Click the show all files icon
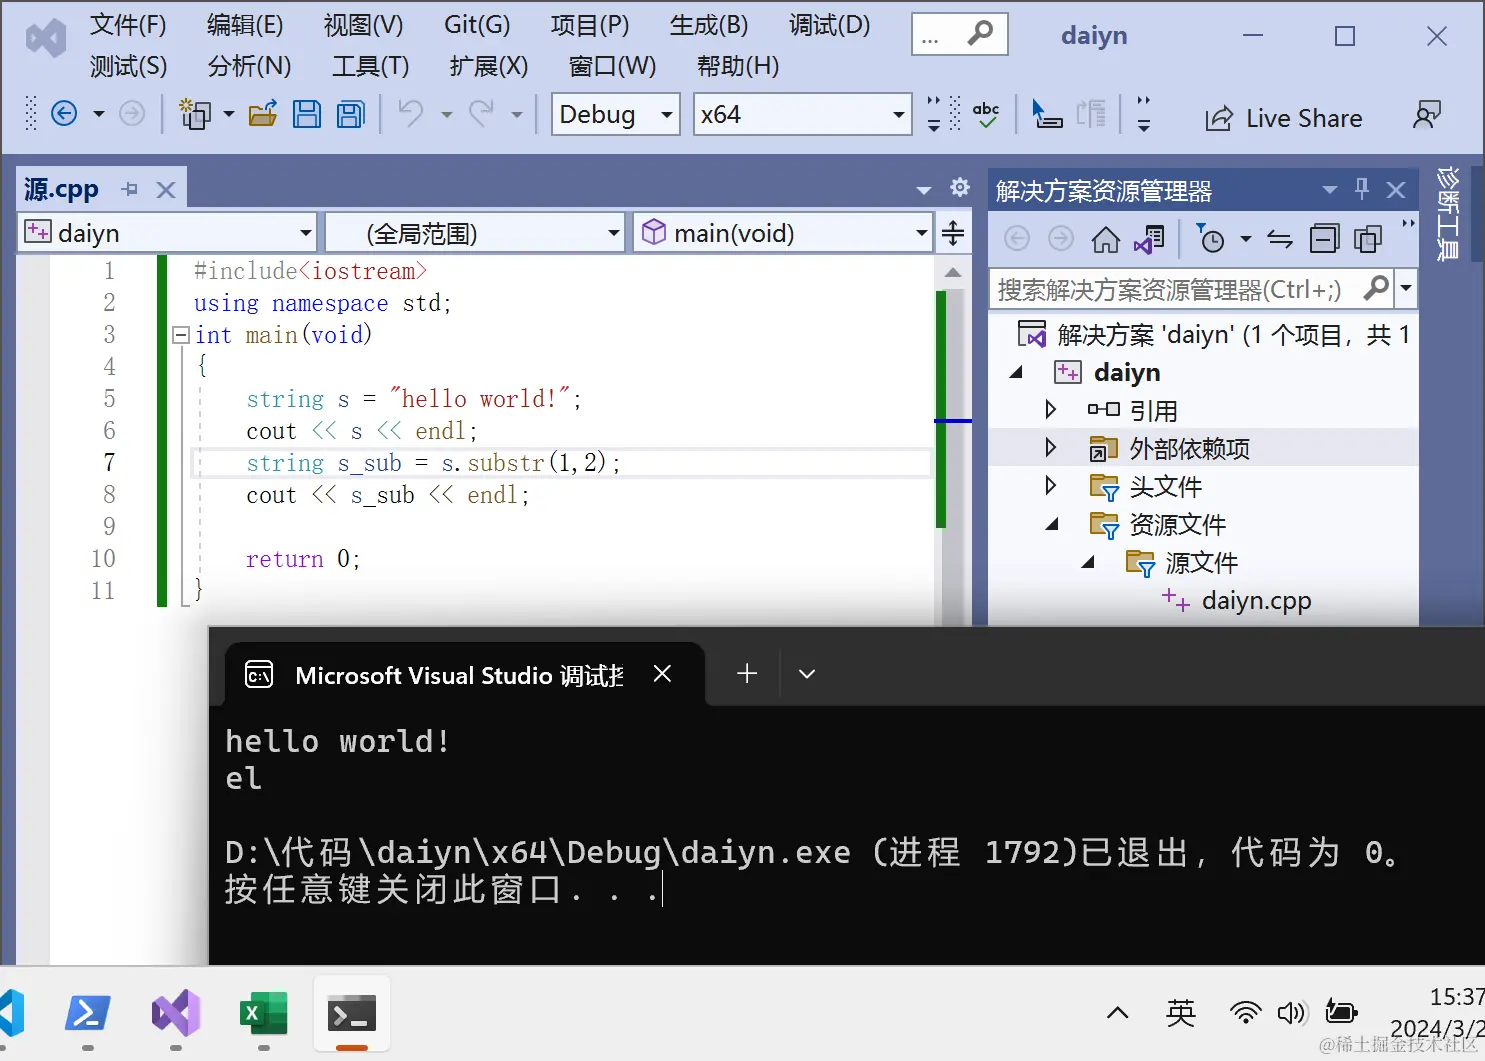 coord(1368,239)
